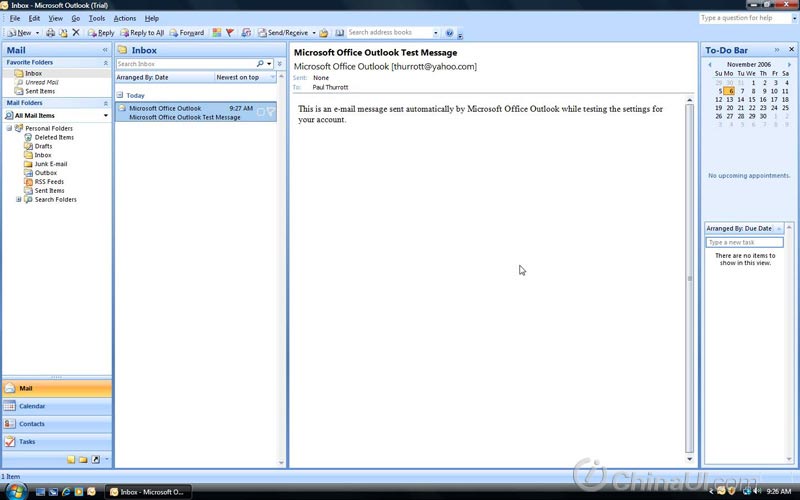800x500 pixels.
Task: Collapse the Personal Folders tree node
Action: (x=9, y=128)
